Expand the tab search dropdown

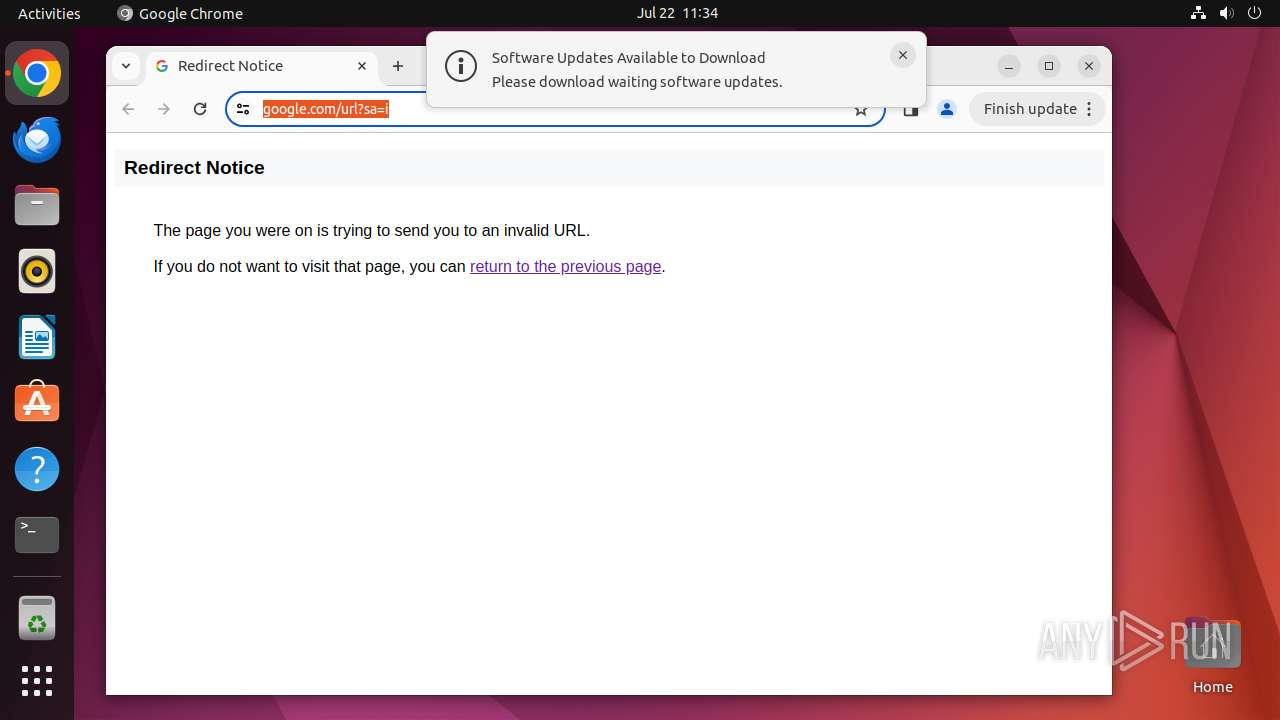pos(125,66)
